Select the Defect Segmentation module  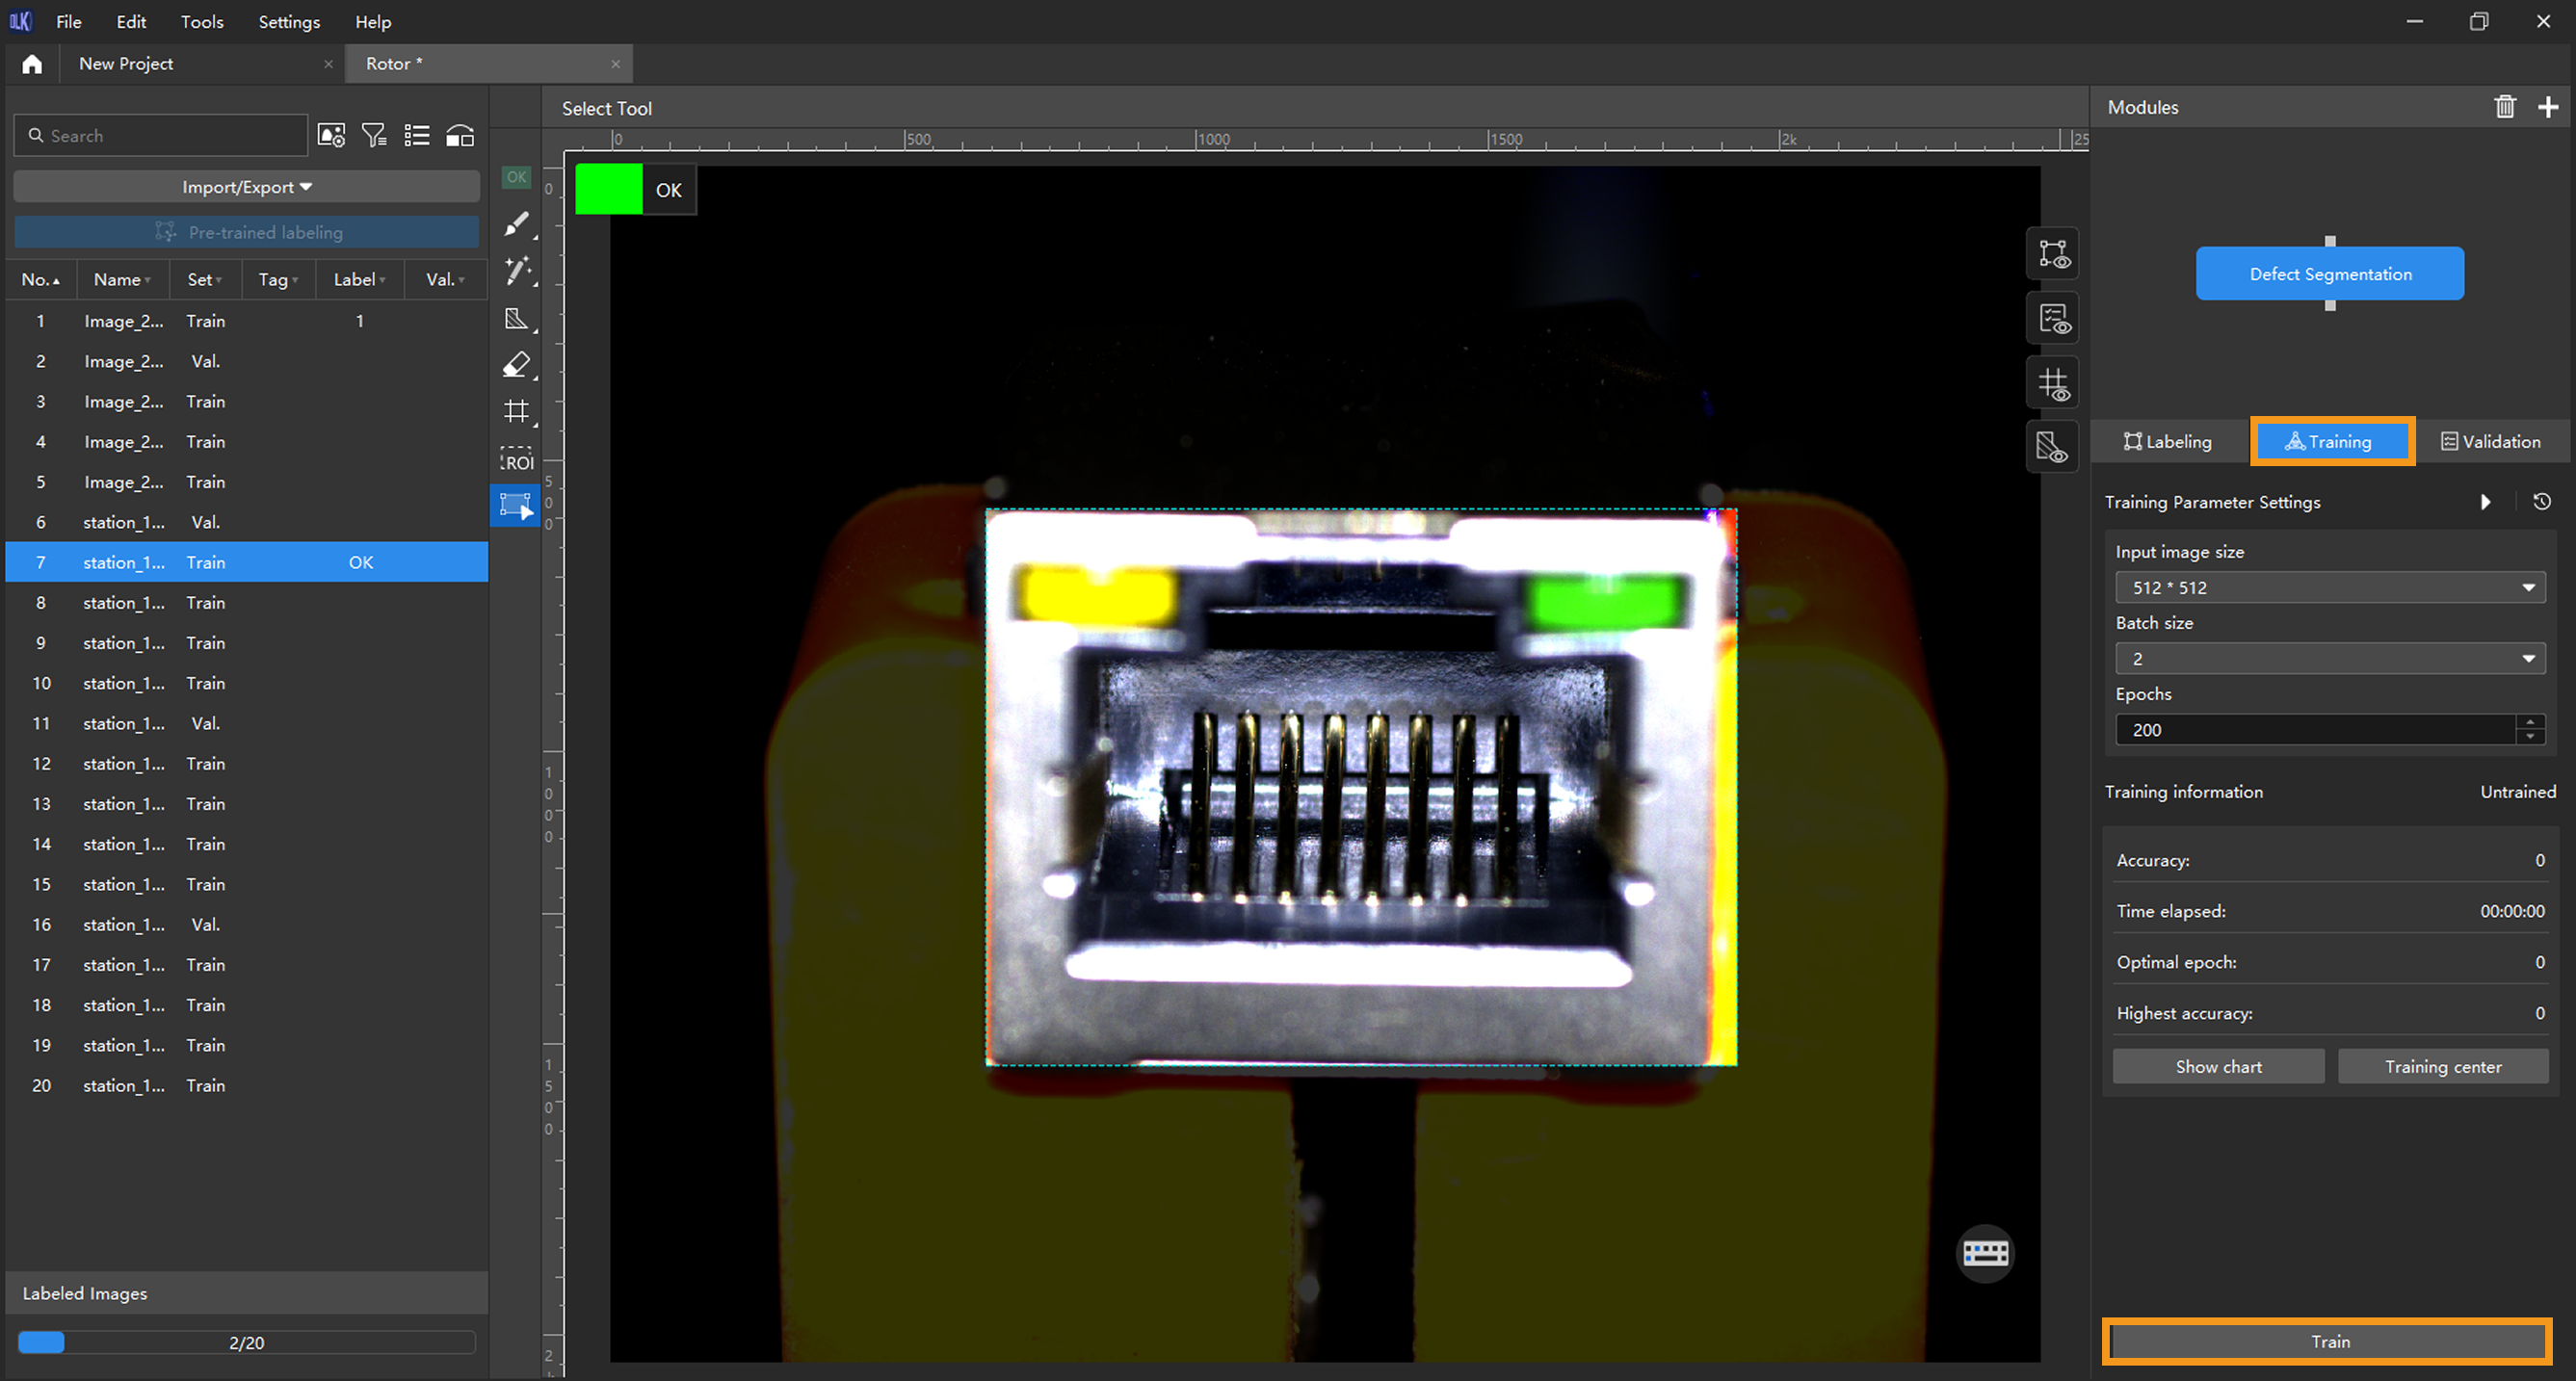pyautogui.click(x=2329, y=274)
